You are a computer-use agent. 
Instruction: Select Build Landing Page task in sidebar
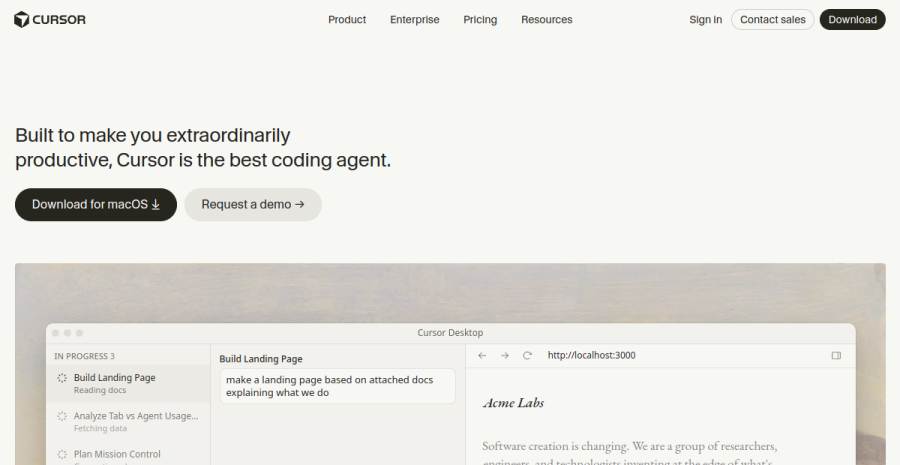click(129, 383)
